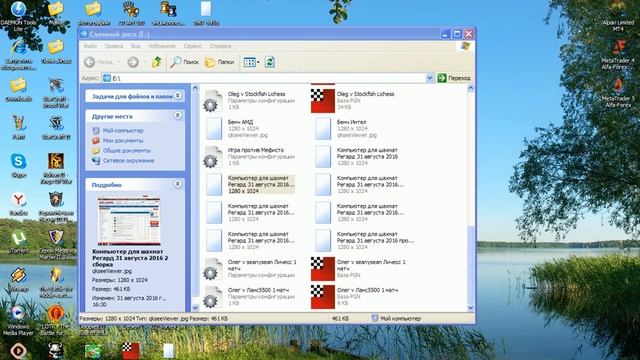Select the Беня Интел image file
Image resolution: width=640 pixels, height=360 pixels.
[347, 128]
